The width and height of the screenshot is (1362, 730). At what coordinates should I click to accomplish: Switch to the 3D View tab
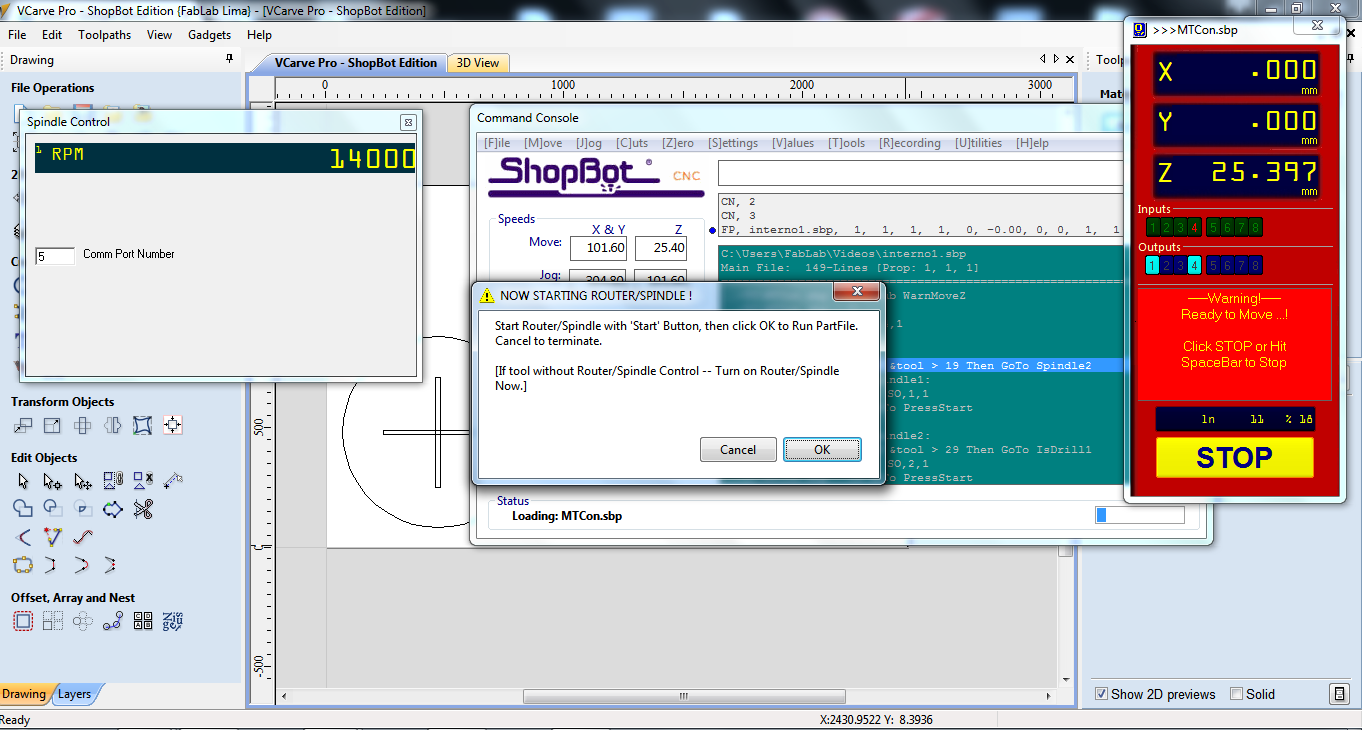click(x=478, y=62)
